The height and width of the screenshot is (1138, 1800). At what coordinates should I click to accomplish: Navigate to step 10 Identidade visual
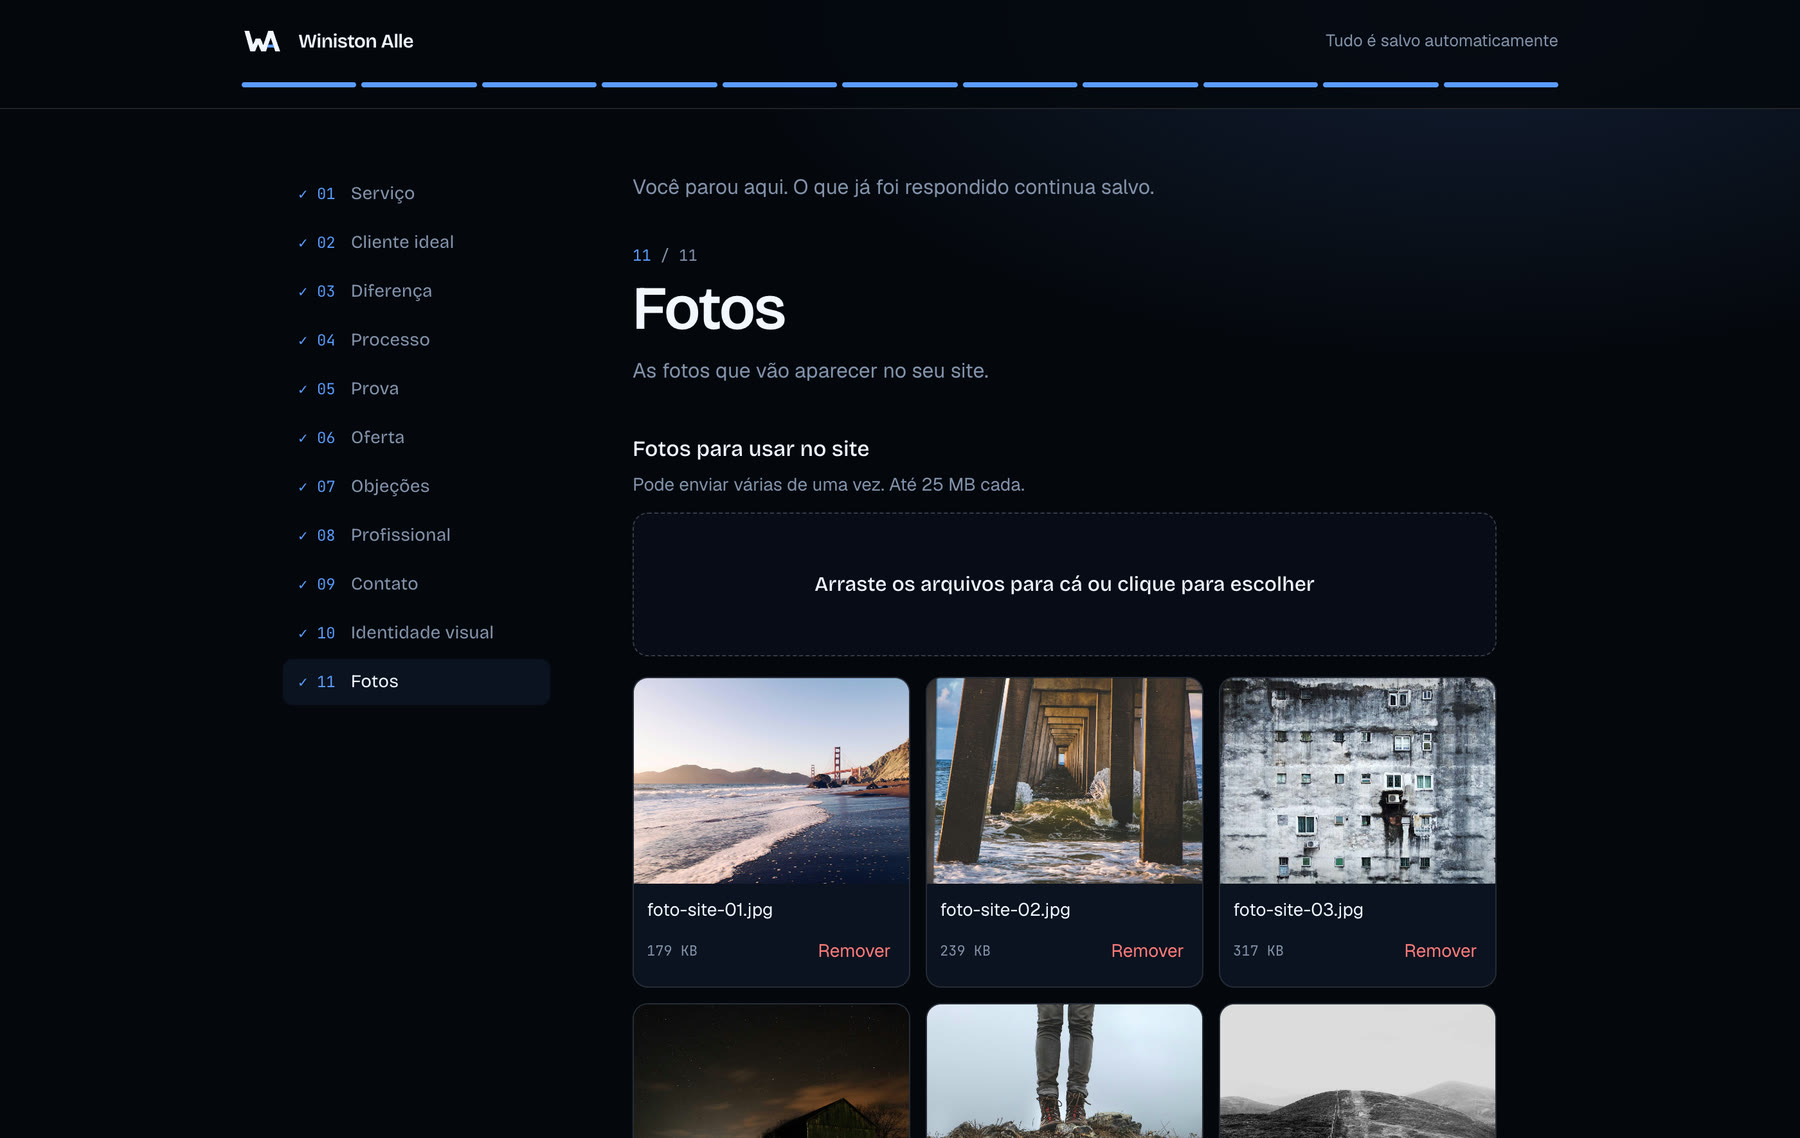click(x=416, y=633)
